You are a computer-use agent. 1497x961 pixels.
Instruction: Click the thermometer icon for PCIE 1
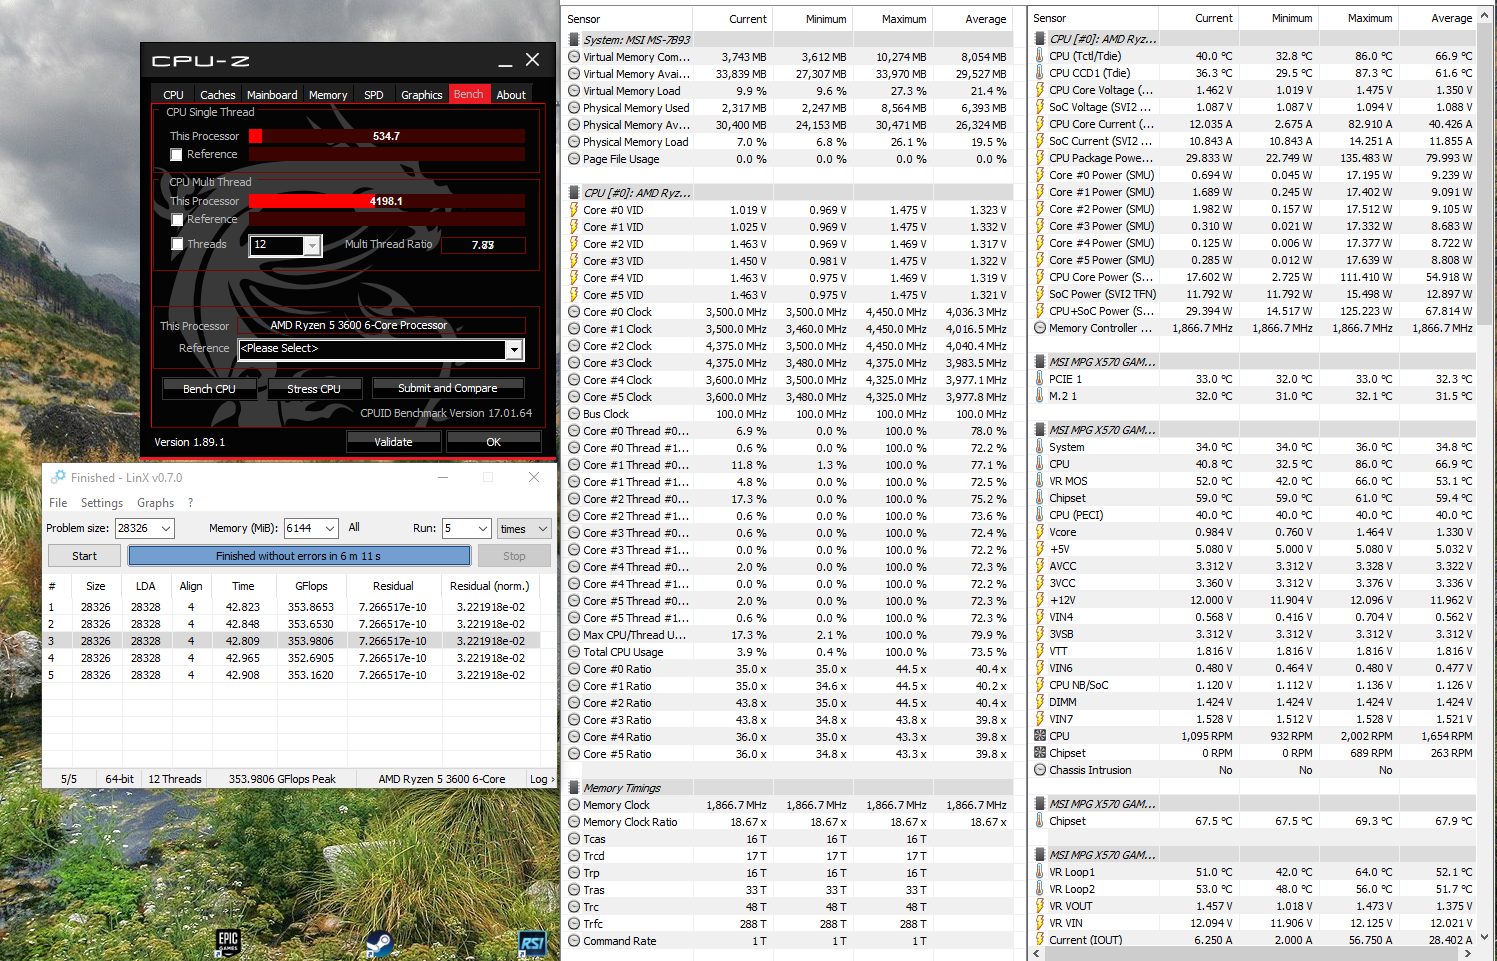1040,379
